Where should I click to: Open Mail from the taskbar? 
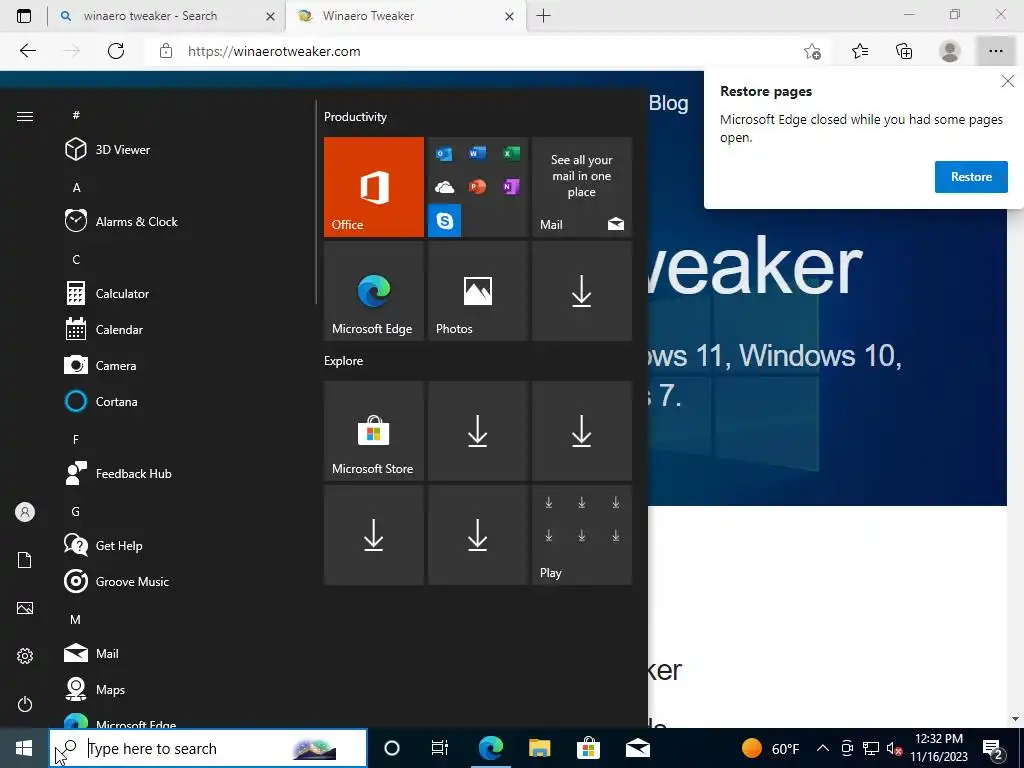coord(637,748)
